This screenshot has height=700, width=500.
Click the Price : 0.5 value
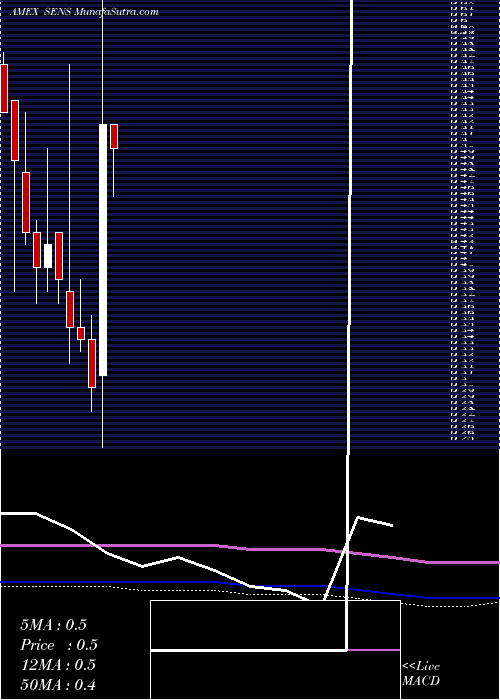coord(59,645)
